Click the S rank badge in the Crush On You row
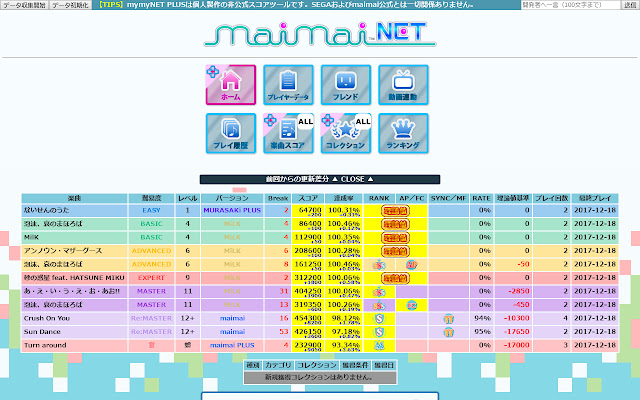Image resolution: width=640 pixels, height=400 pixels. click(379, 318)
